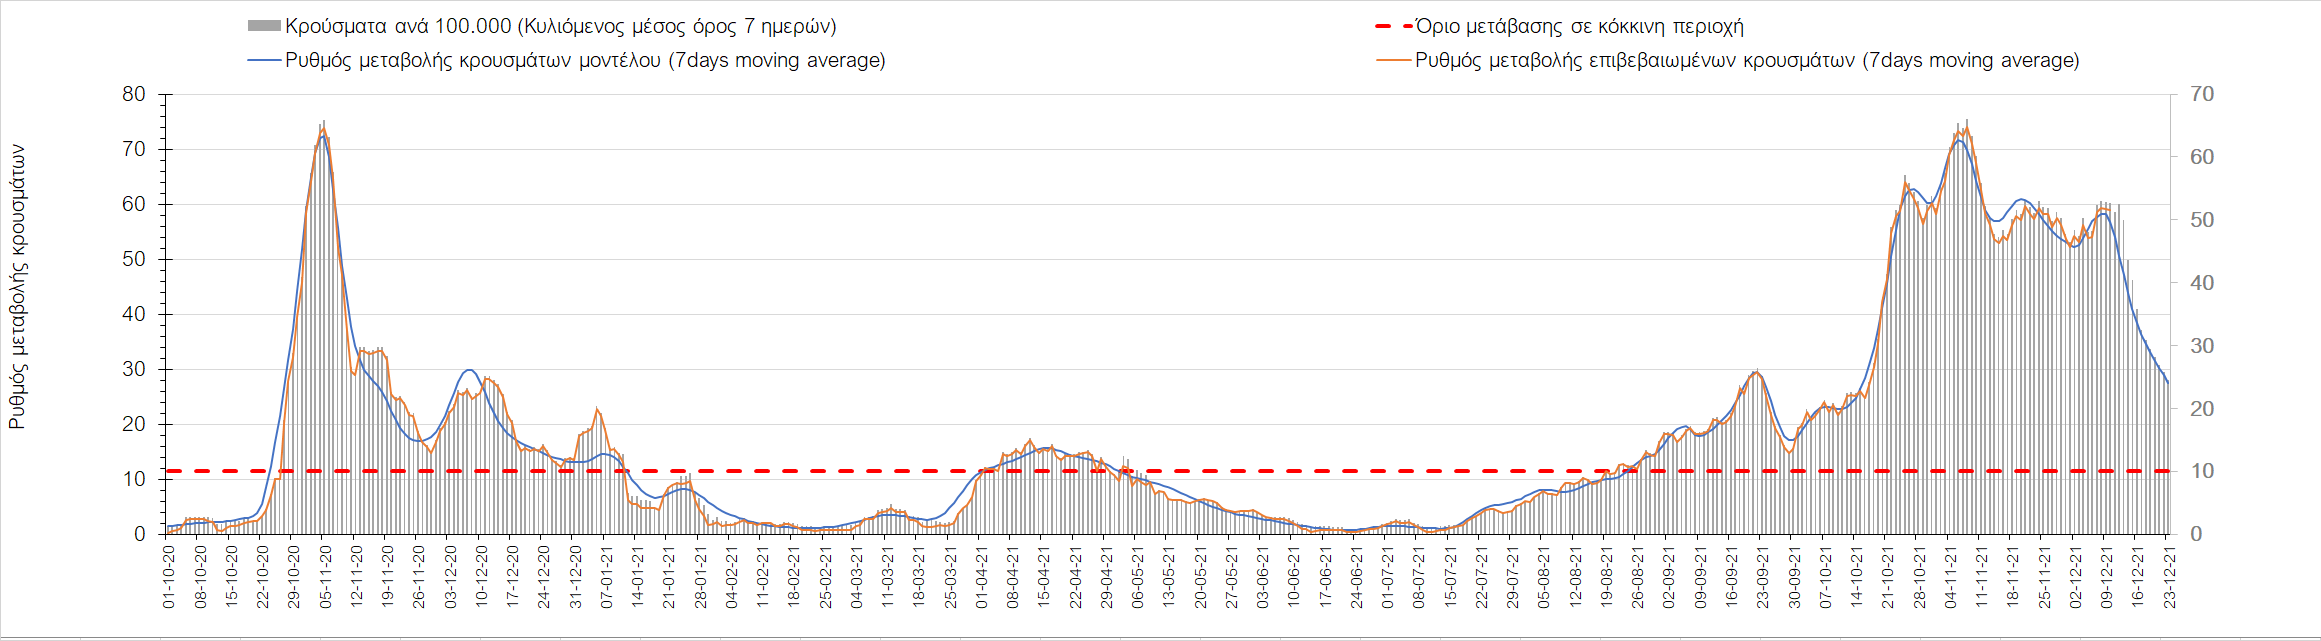
Task: Click the orange line legend marker
Action: tap(1394, 60)
